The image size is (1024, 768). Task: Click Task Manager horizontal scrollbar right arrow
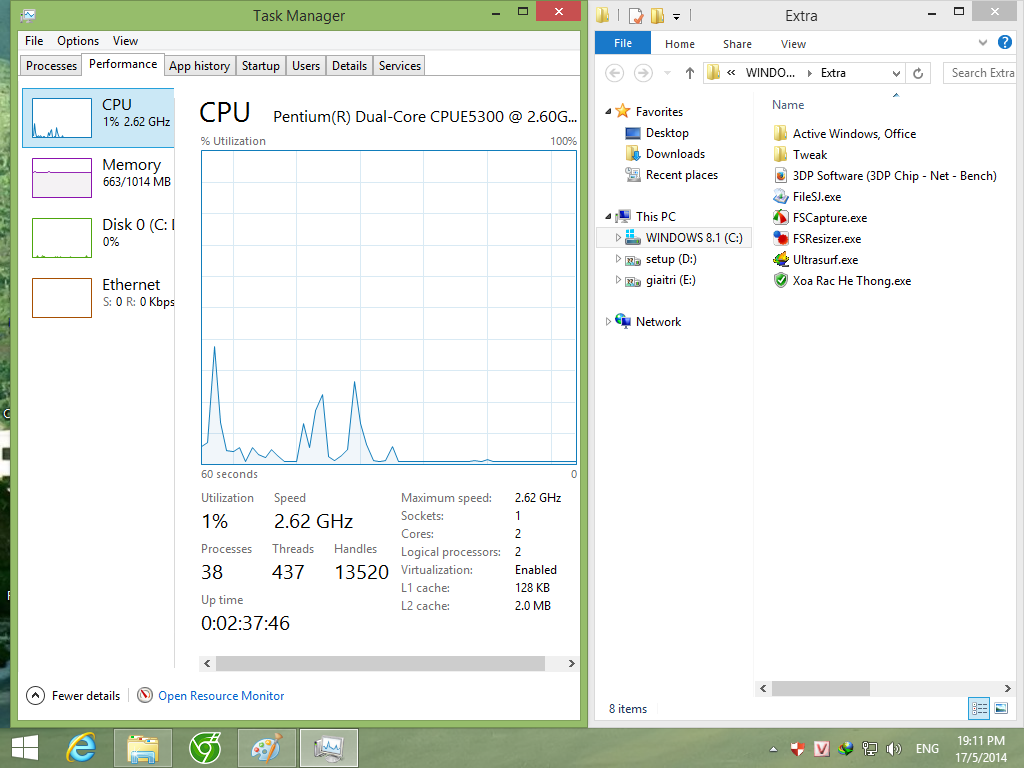click(571, 664)
